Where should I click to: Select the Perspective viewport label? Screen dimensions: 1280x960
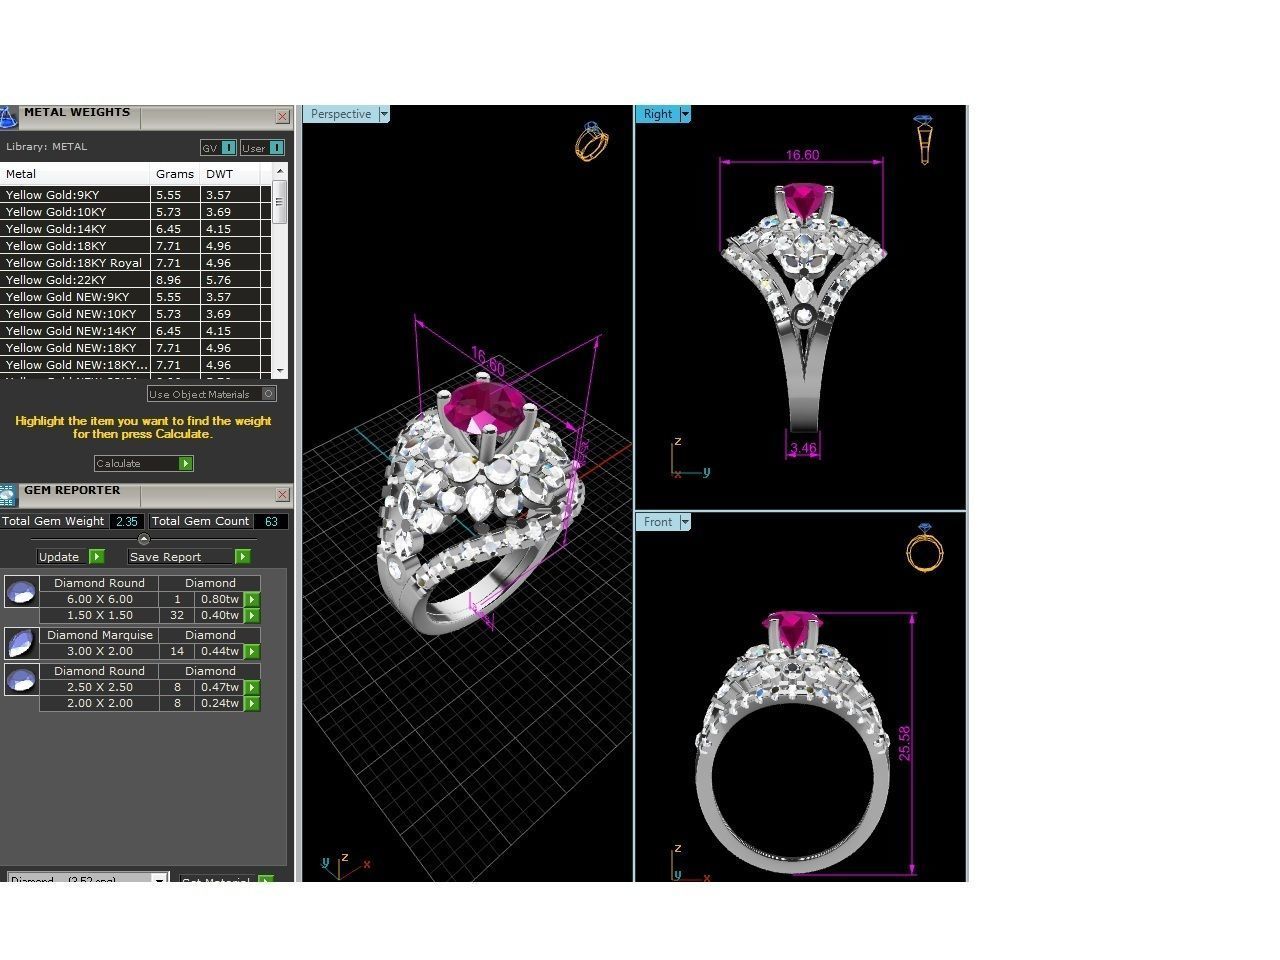point(341,114)
